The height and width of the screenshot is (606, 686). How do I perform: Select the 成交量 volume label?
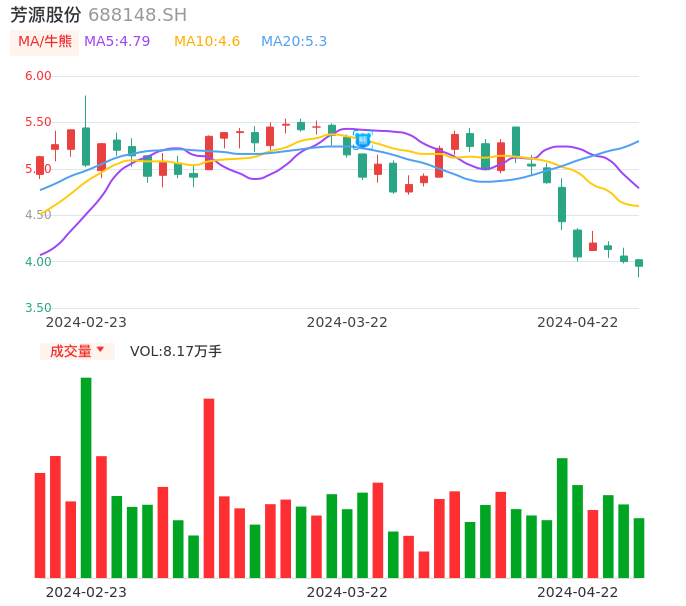70,351
